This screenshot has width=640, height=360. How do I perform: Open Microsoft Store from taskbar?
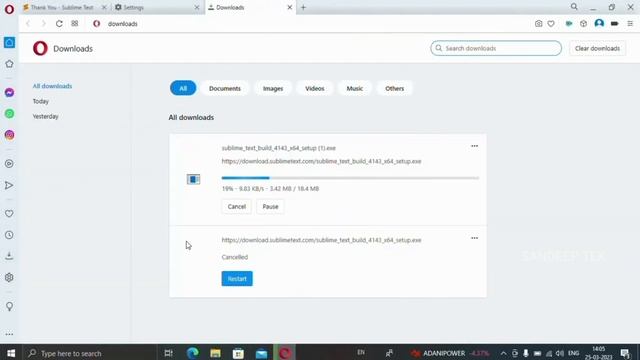click(238, 353)
